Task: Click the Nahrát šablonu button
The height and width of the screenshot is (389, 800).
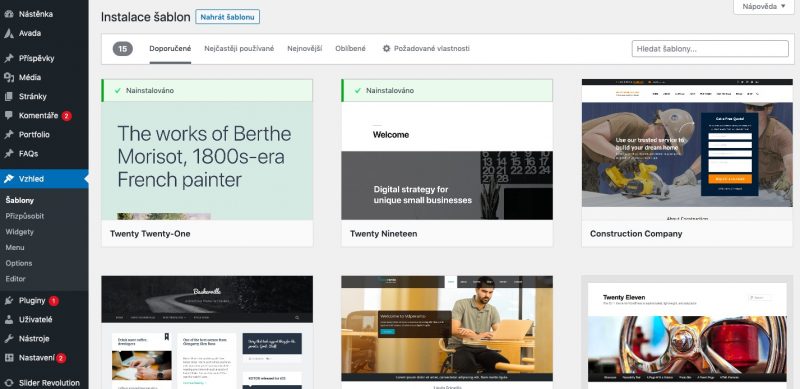Action: (x=228, y=17)
